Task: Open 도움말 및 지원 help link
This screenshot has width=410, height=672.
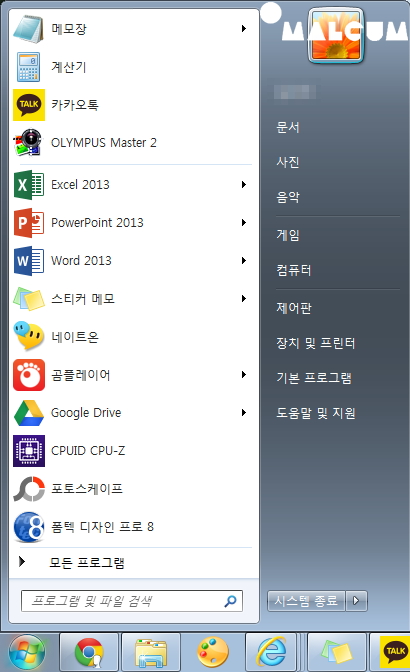Action: tap(316, 413)
